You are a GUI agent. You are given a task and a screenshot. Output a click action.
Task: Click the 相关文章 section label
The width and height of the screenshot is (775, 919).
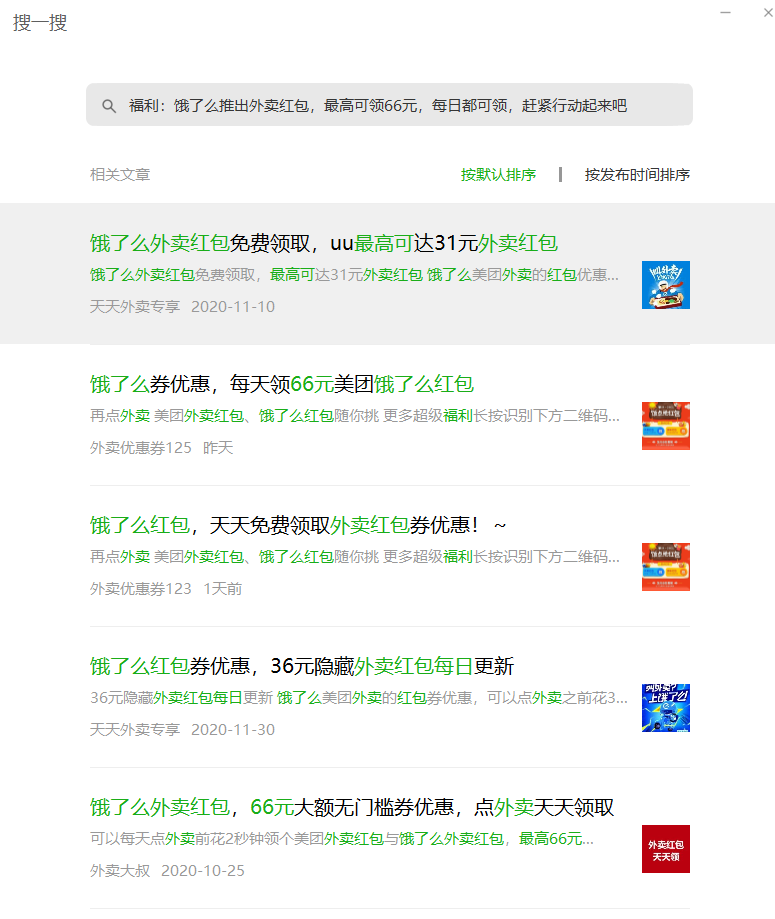point(120,175)
